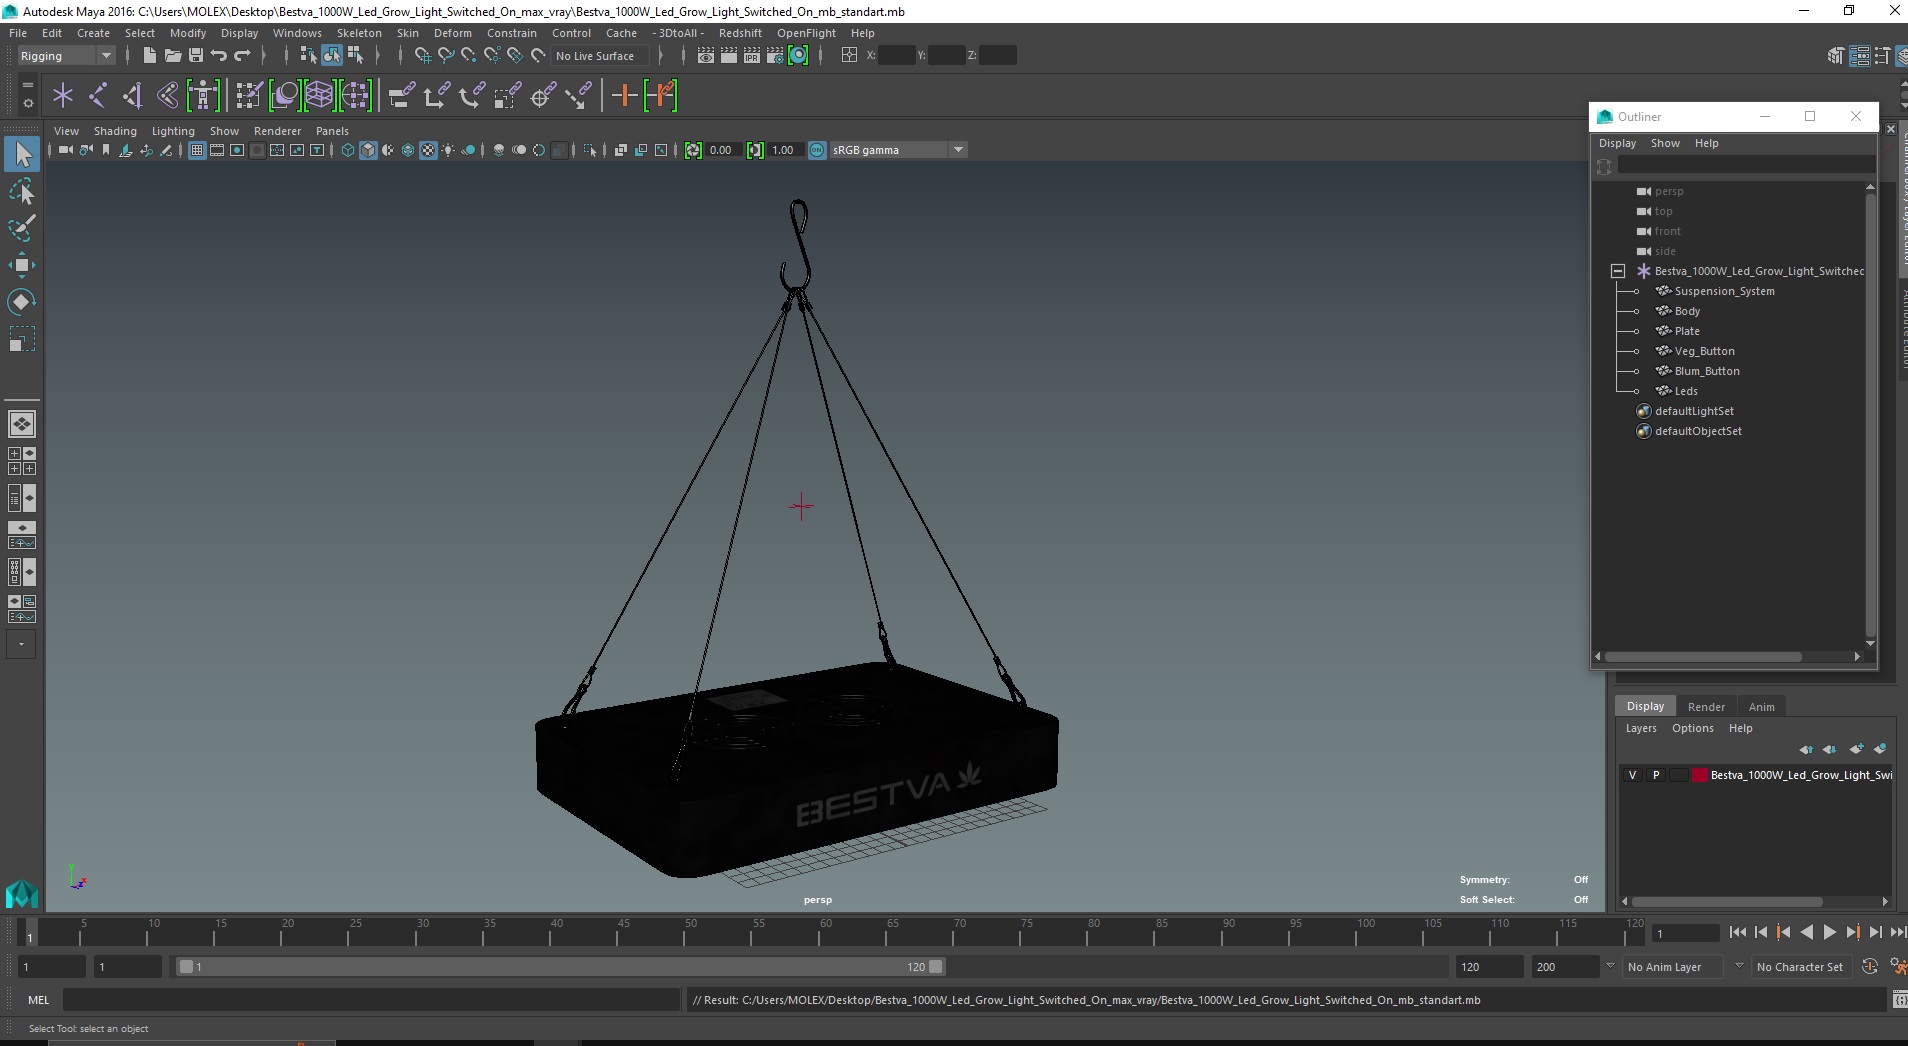
Task: Collapse Bestva_1000W group in Outliner
Action: pyautogui.click(x=1618, y=271)
